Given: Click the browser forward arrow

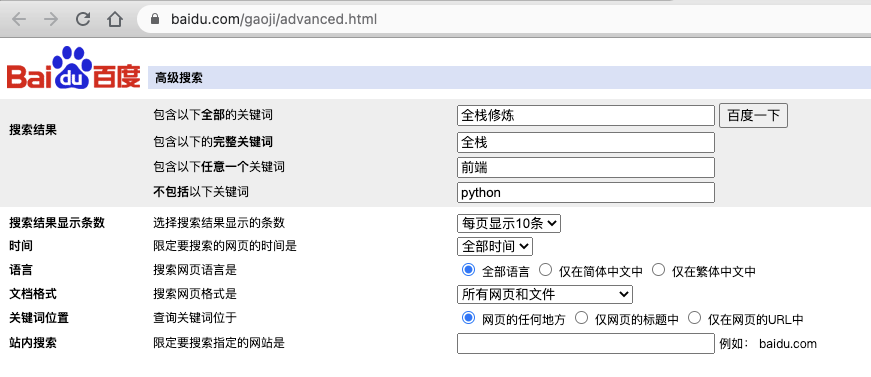Looking at the screenshot, I should (51, 19).
